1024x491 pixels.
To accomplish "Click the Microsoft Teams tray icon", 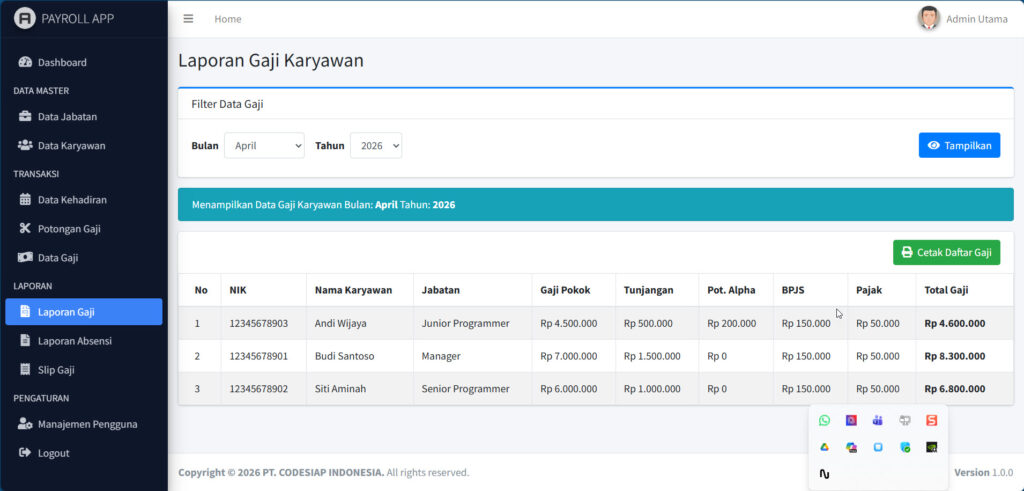I will (878, 421).
